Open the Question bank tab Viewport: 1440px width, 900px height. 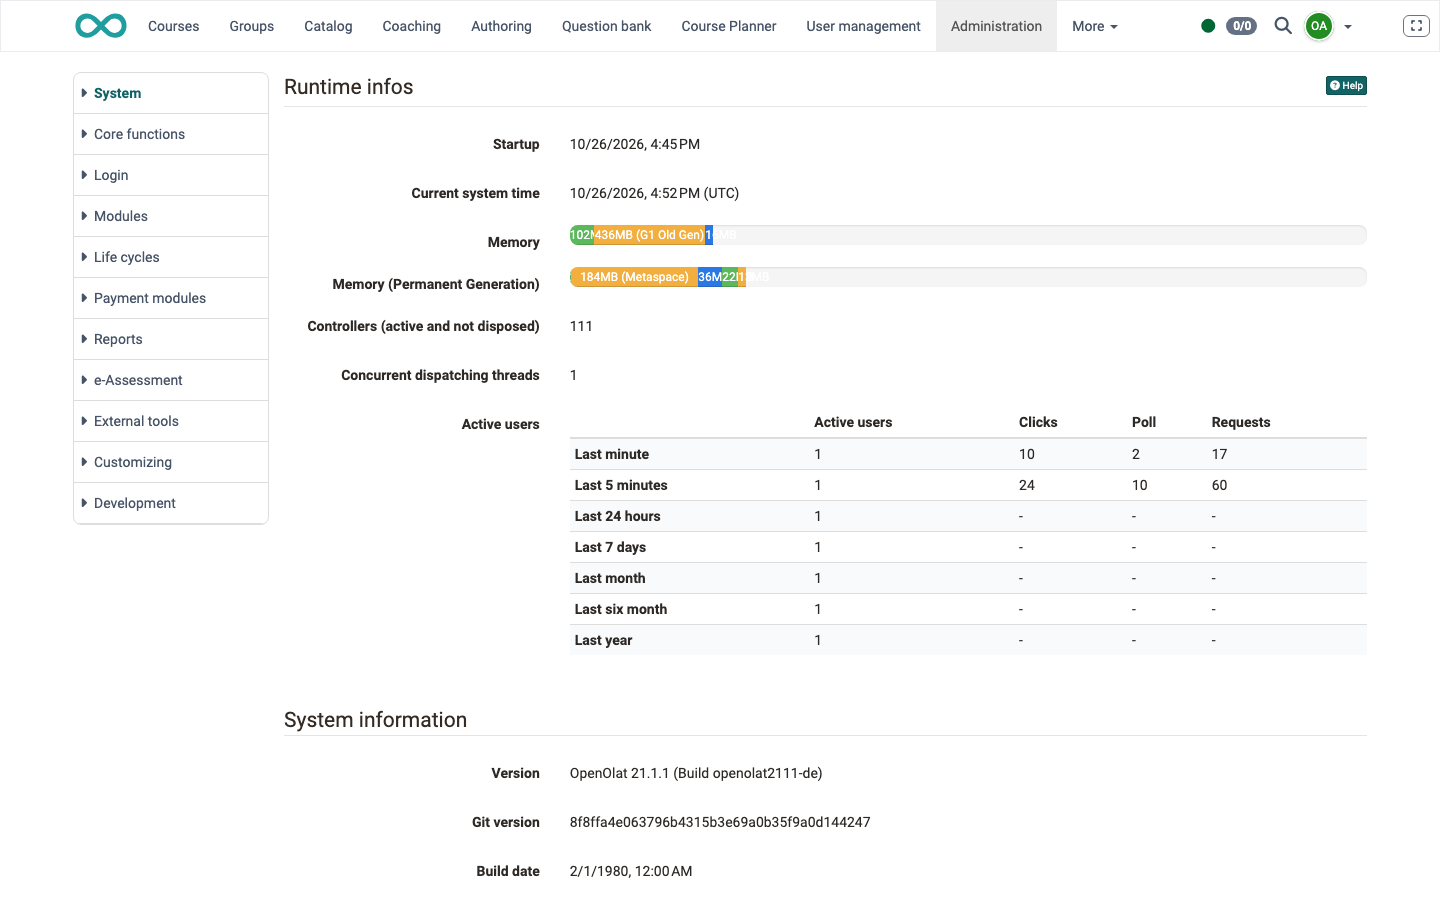606,26
